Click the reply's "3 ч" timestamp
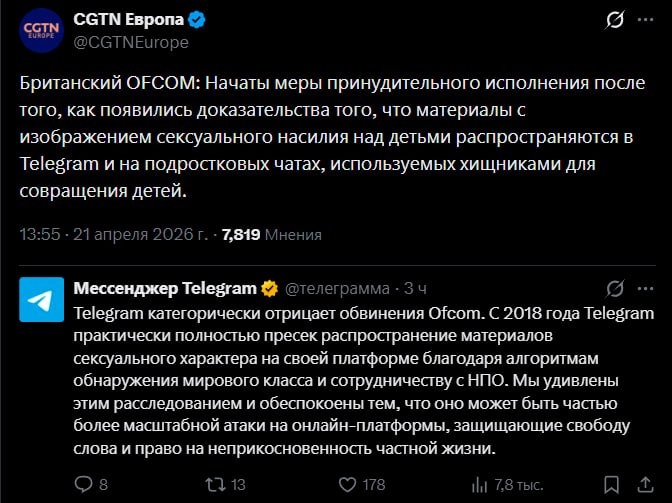This screenshot has width=672, height=503. 415,289
